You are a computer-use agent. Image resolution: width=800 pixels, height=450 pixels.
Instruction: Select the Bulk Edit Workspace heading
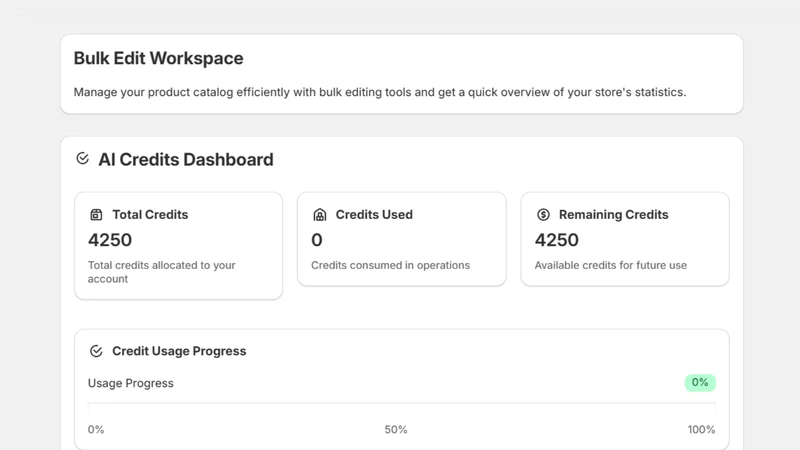pyautogui.click(x=158, y=58)
